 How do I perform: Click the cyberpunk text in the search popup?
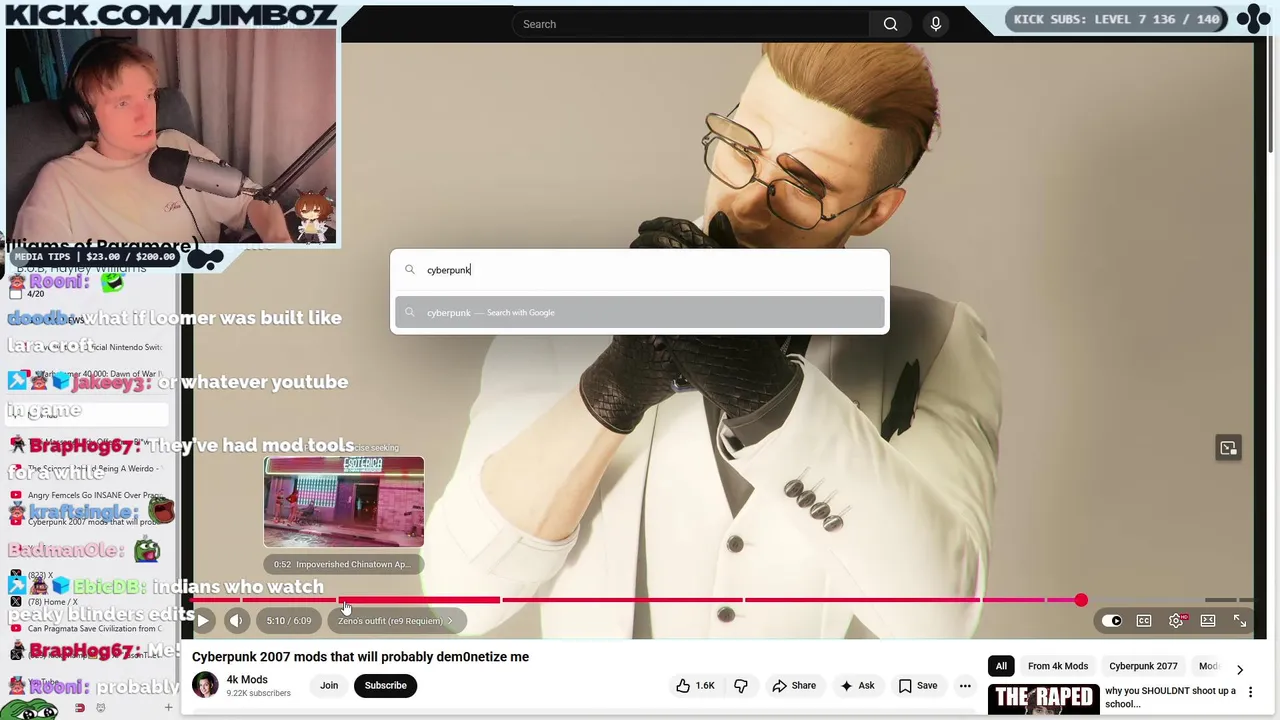(x=449, y=270)
